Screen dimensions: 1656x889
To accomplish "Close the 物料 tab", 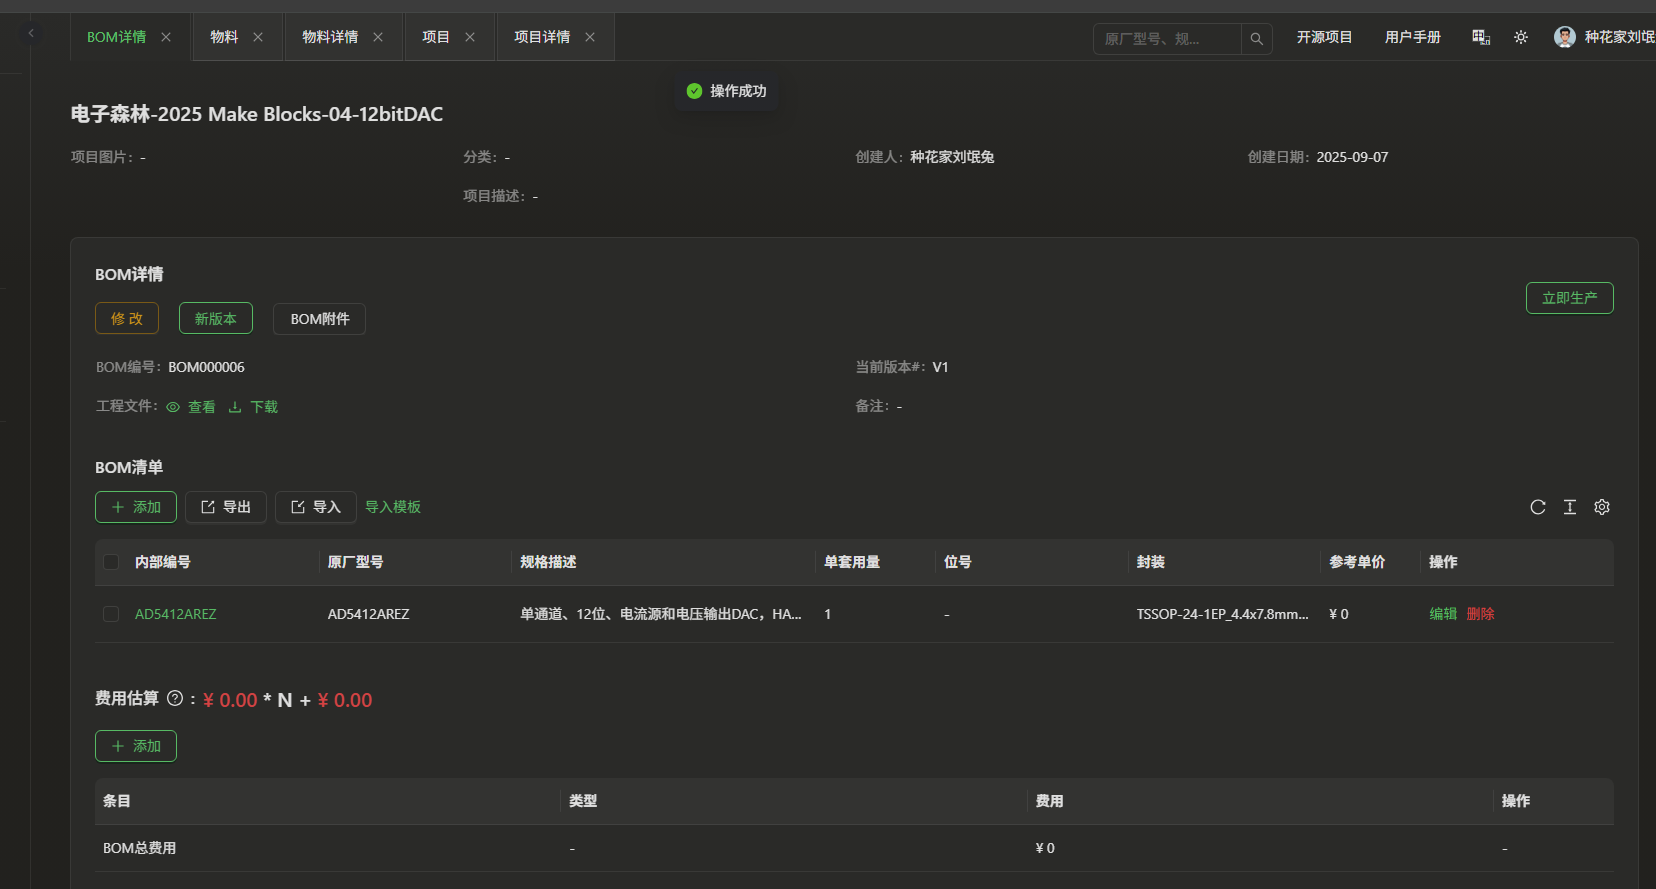I will pyautogui.click(x=258, y=37).
